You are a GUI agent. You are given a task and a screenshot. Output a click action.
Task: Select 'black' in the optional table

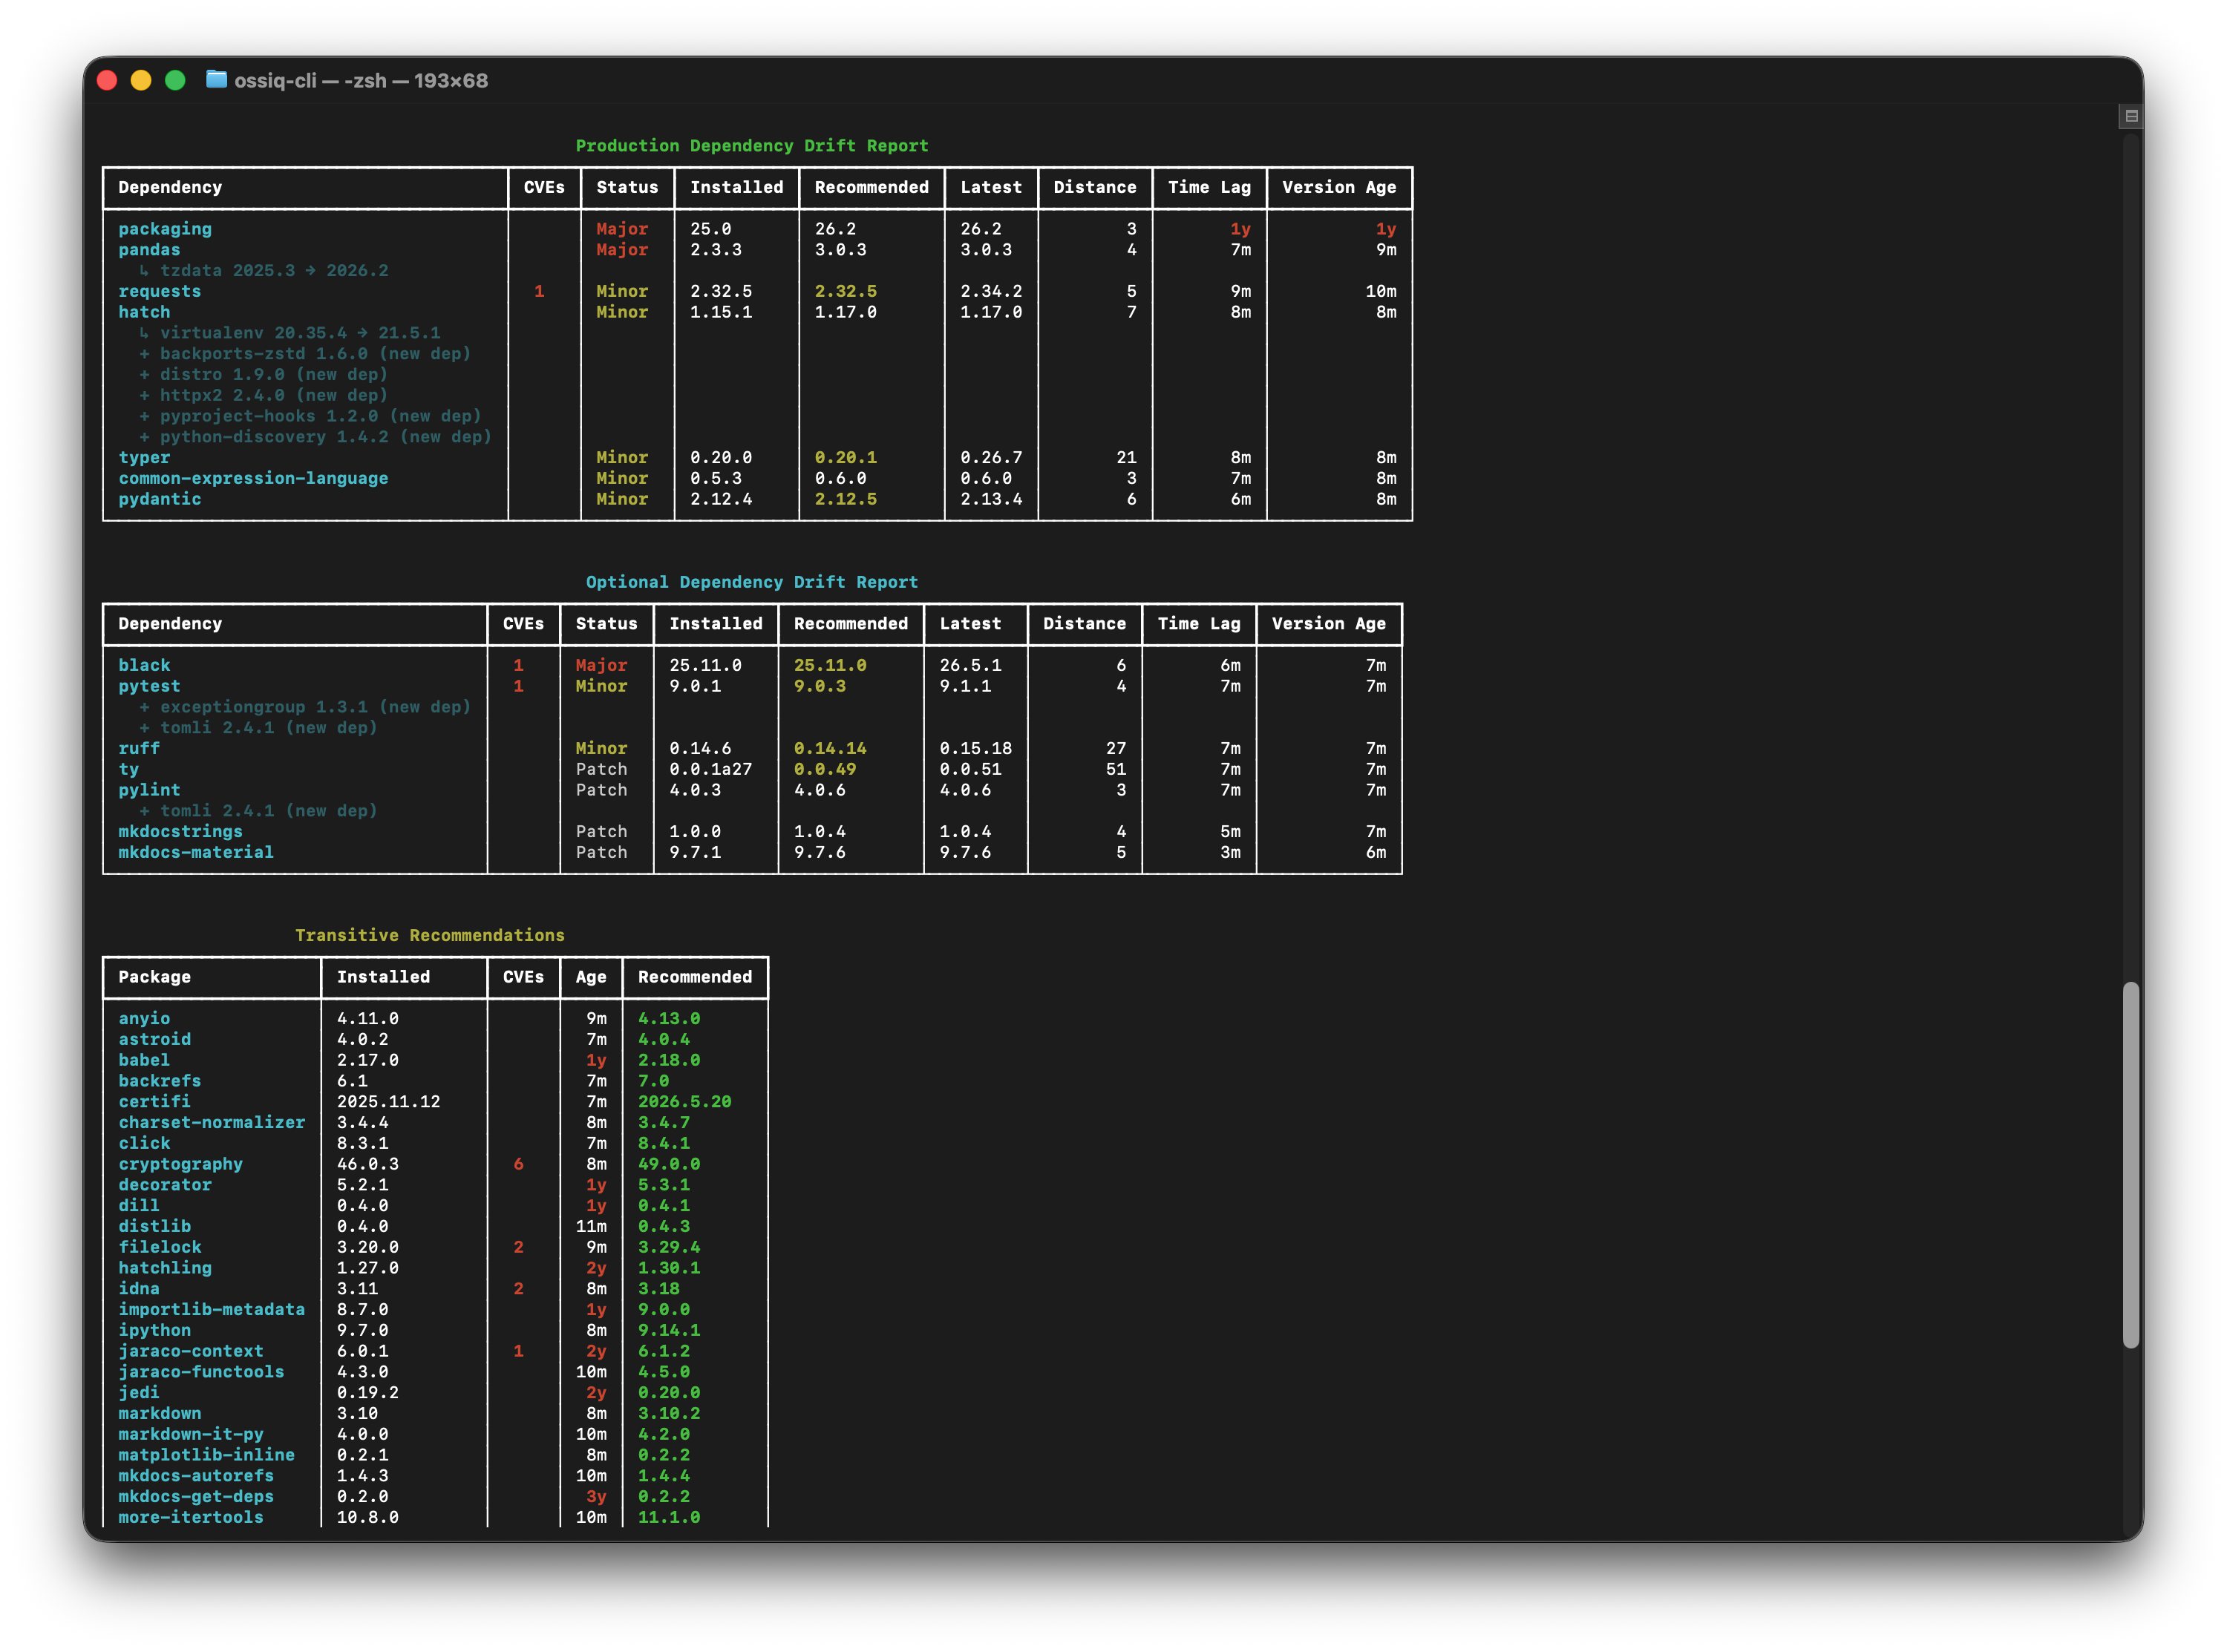point(144,665)
